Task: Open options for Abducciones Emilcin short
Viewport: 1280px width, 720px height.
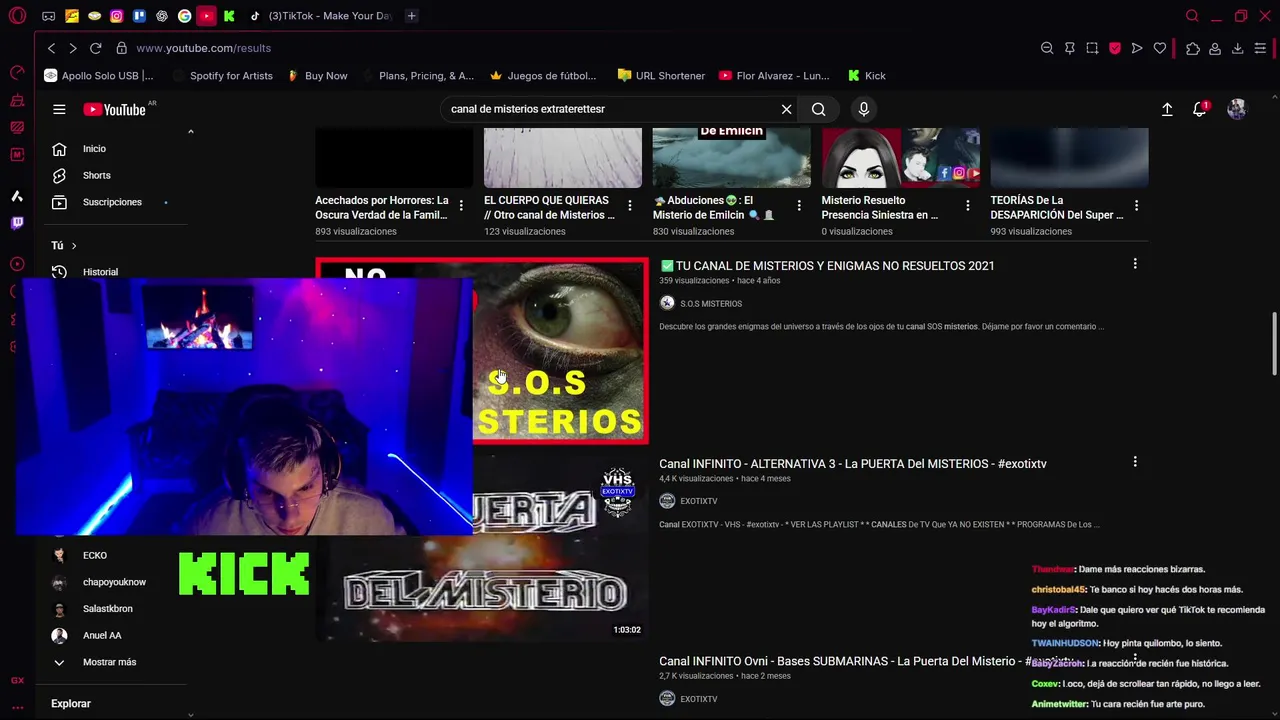Action: click(799, 205)
